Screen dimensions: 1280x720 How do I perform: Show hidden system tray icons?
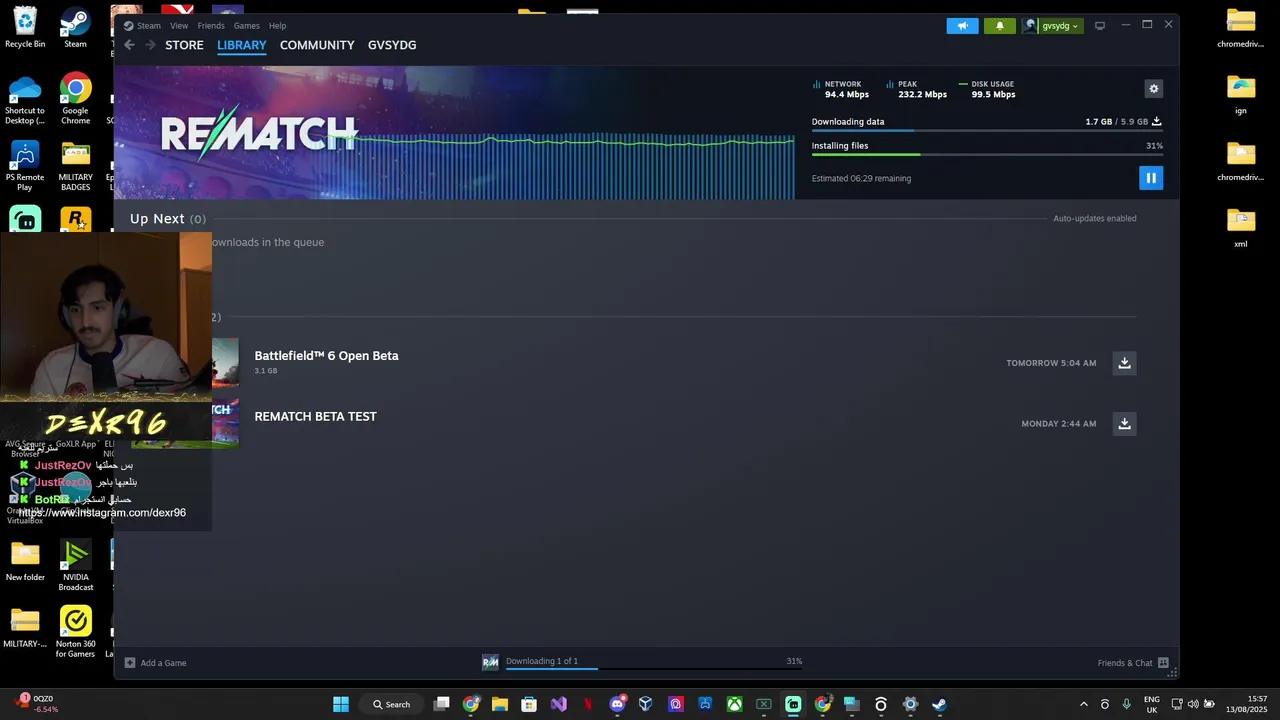click(1083, 704)
